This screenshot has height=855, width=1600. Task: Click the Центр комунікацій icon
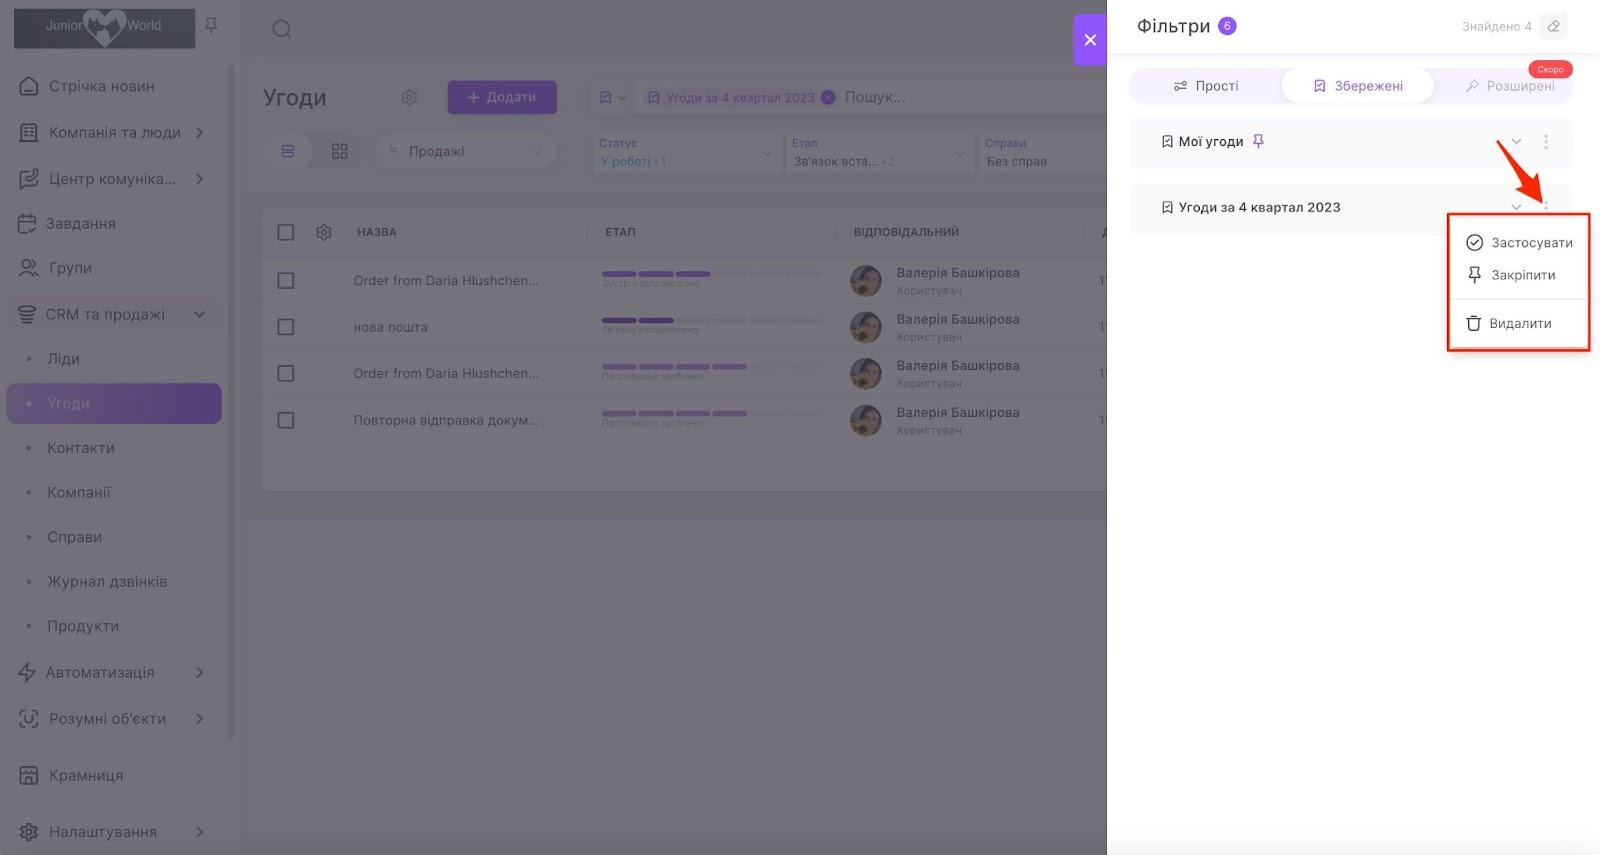pos(29,179)
